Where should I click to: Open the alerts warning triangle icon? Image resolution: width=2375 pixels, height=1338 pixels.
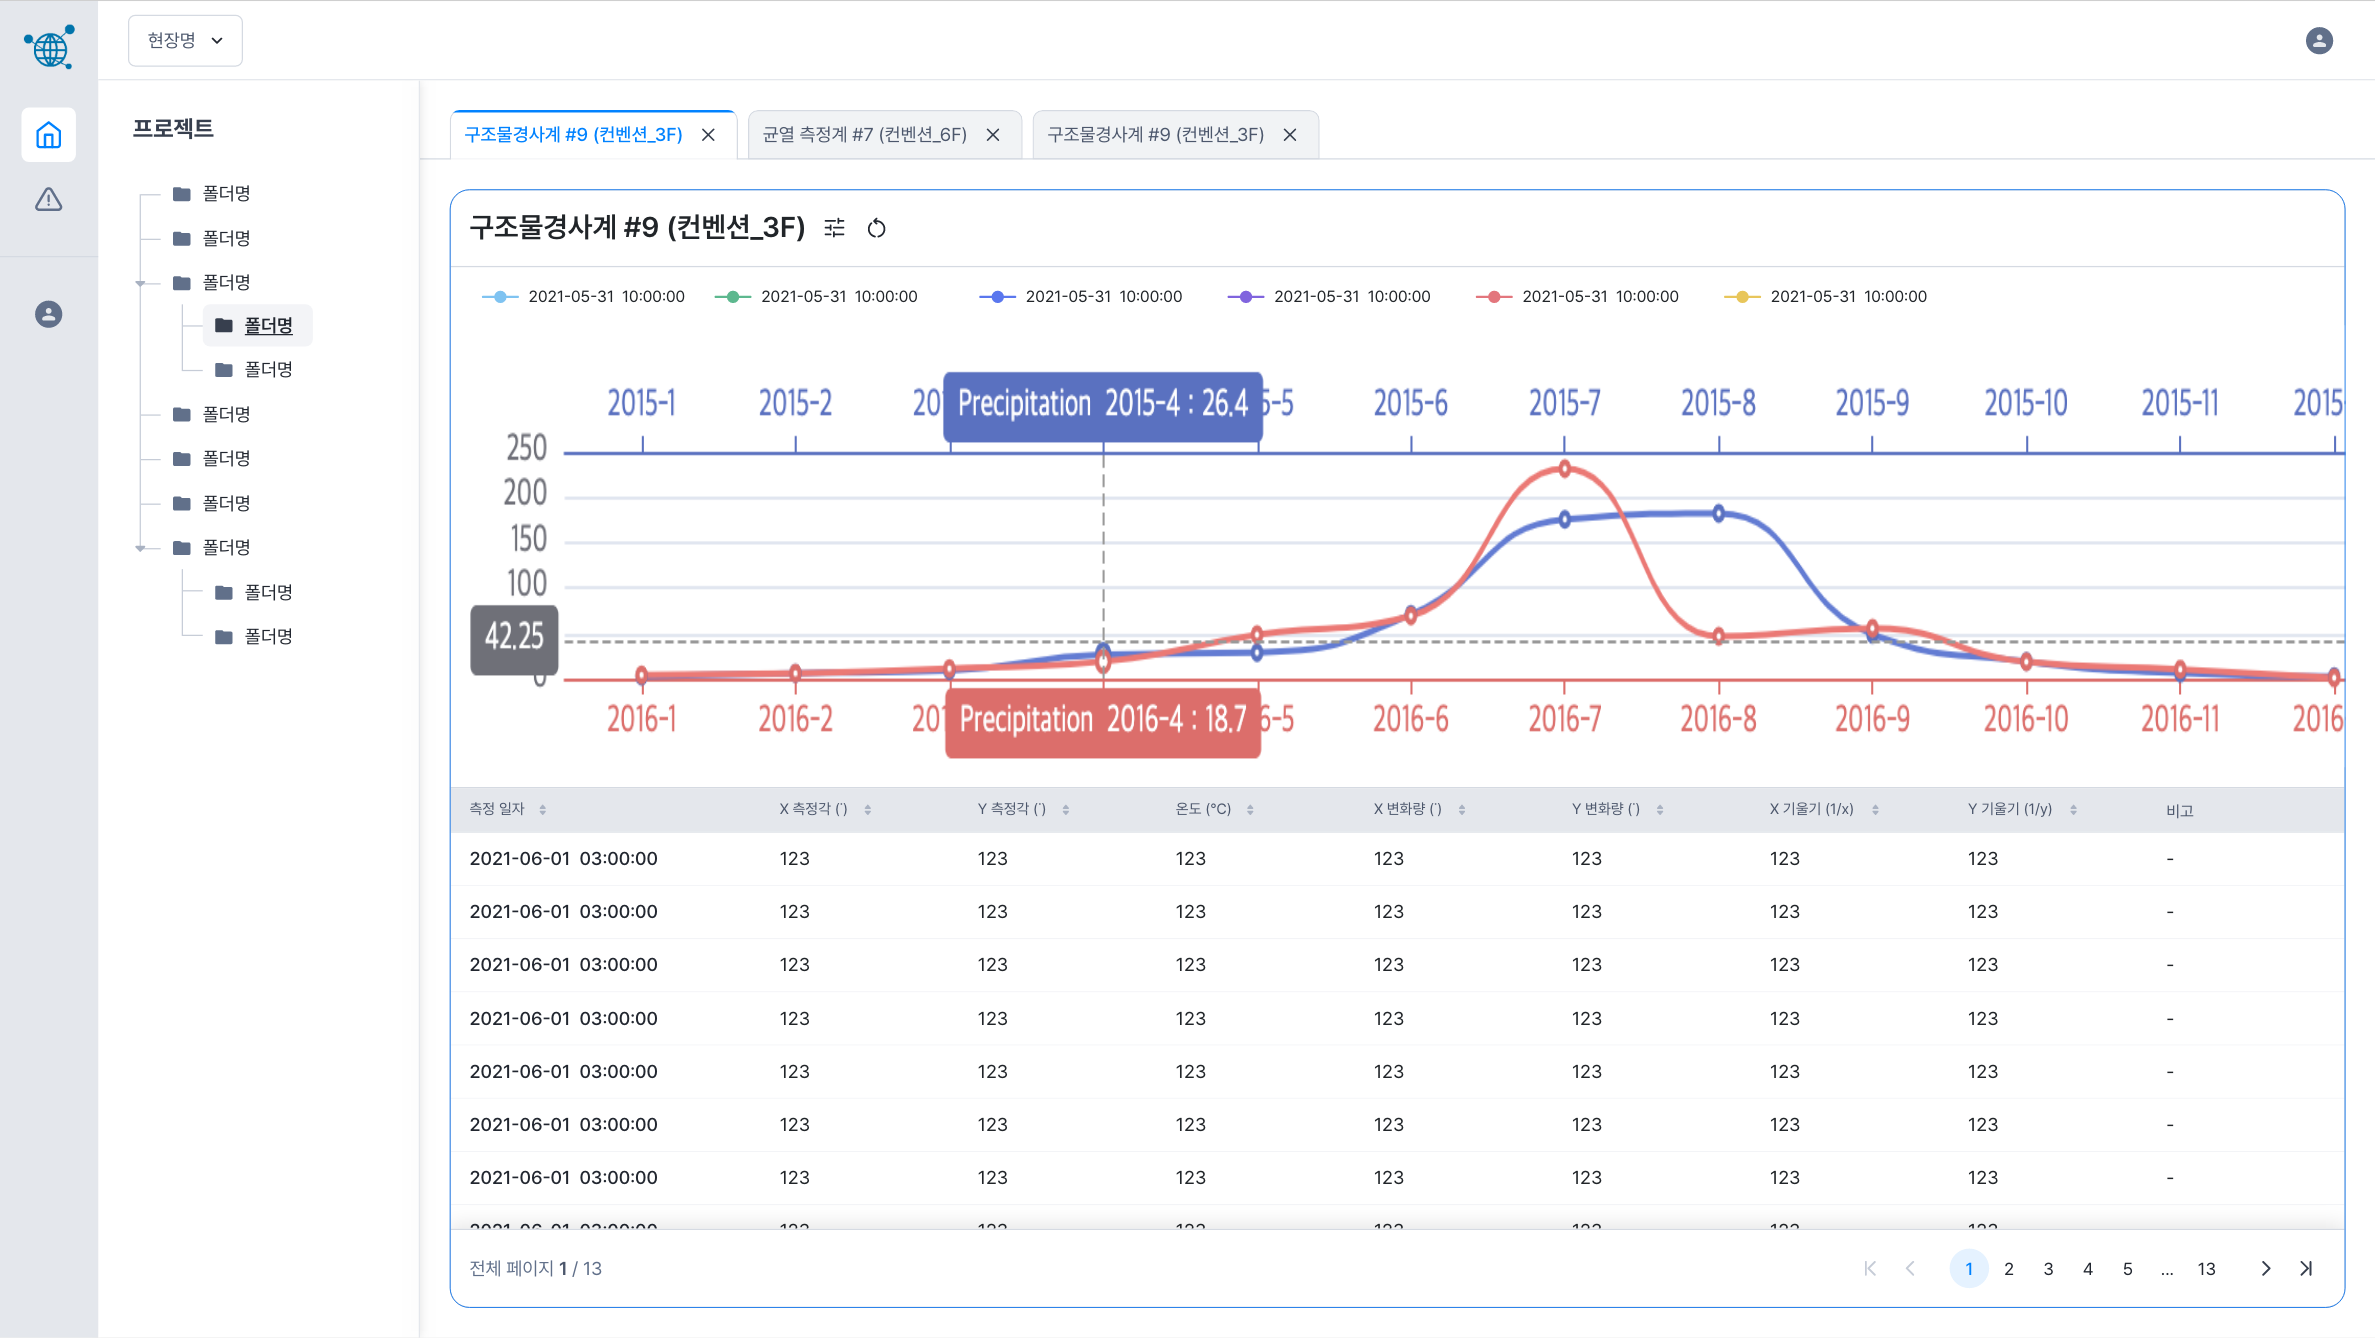pos(48,200)
